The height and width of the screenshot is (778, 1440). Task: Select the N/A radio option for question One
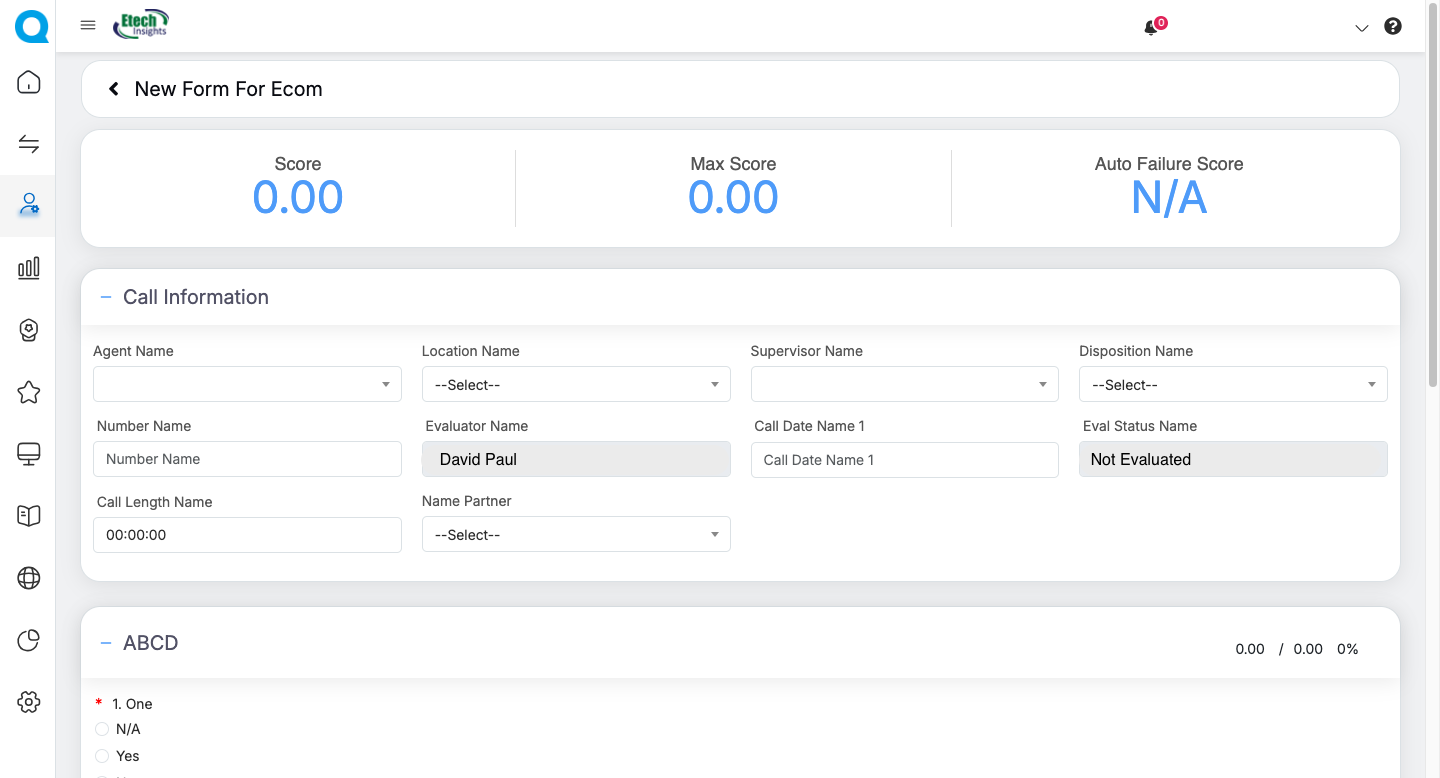tap(102, 729)
